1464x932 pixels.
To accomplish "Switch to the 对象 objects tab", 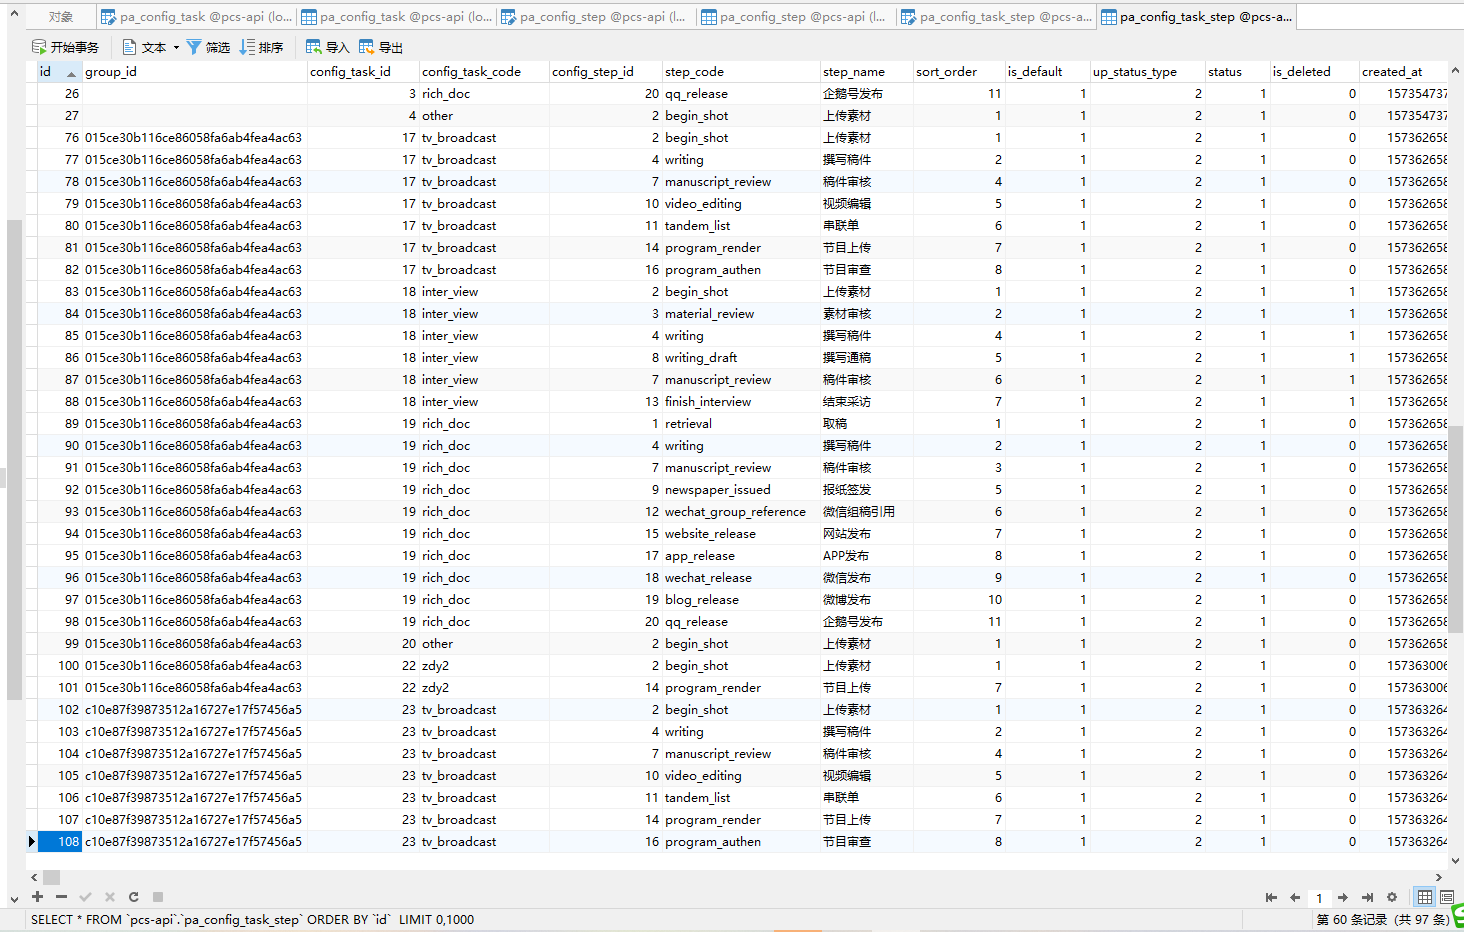I will tap(61, 17).
